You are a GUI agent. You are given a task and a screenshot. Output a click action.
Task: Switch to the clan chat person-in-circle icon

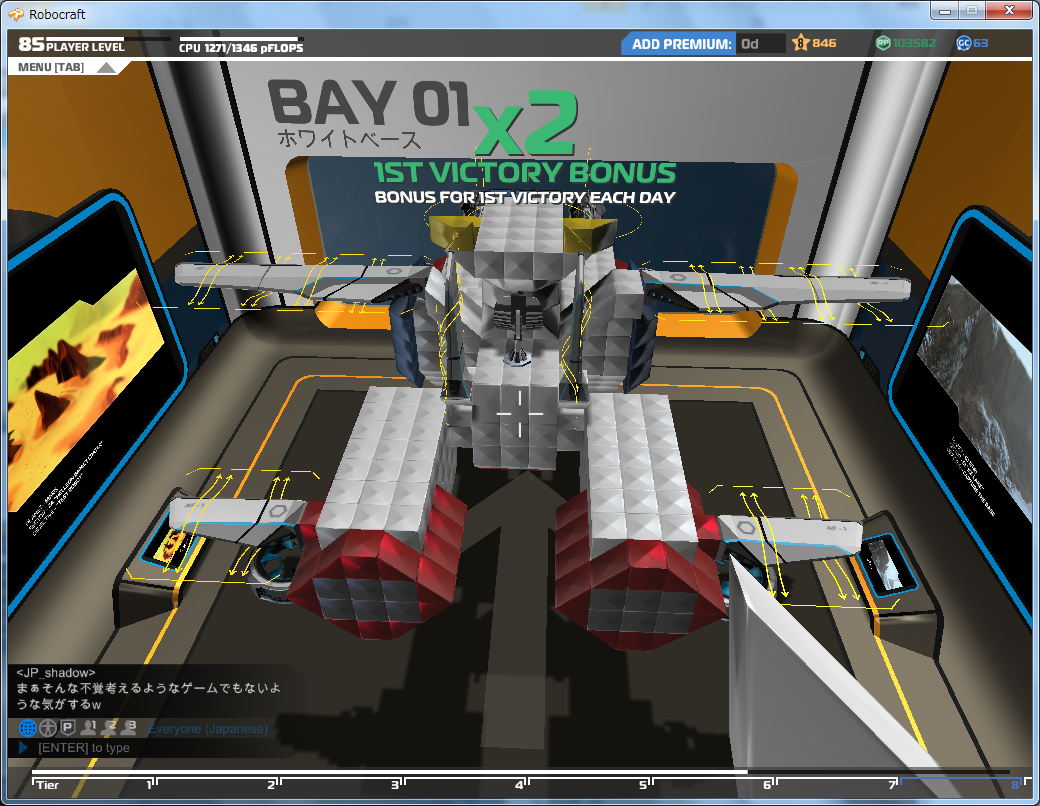pos(48,728)
